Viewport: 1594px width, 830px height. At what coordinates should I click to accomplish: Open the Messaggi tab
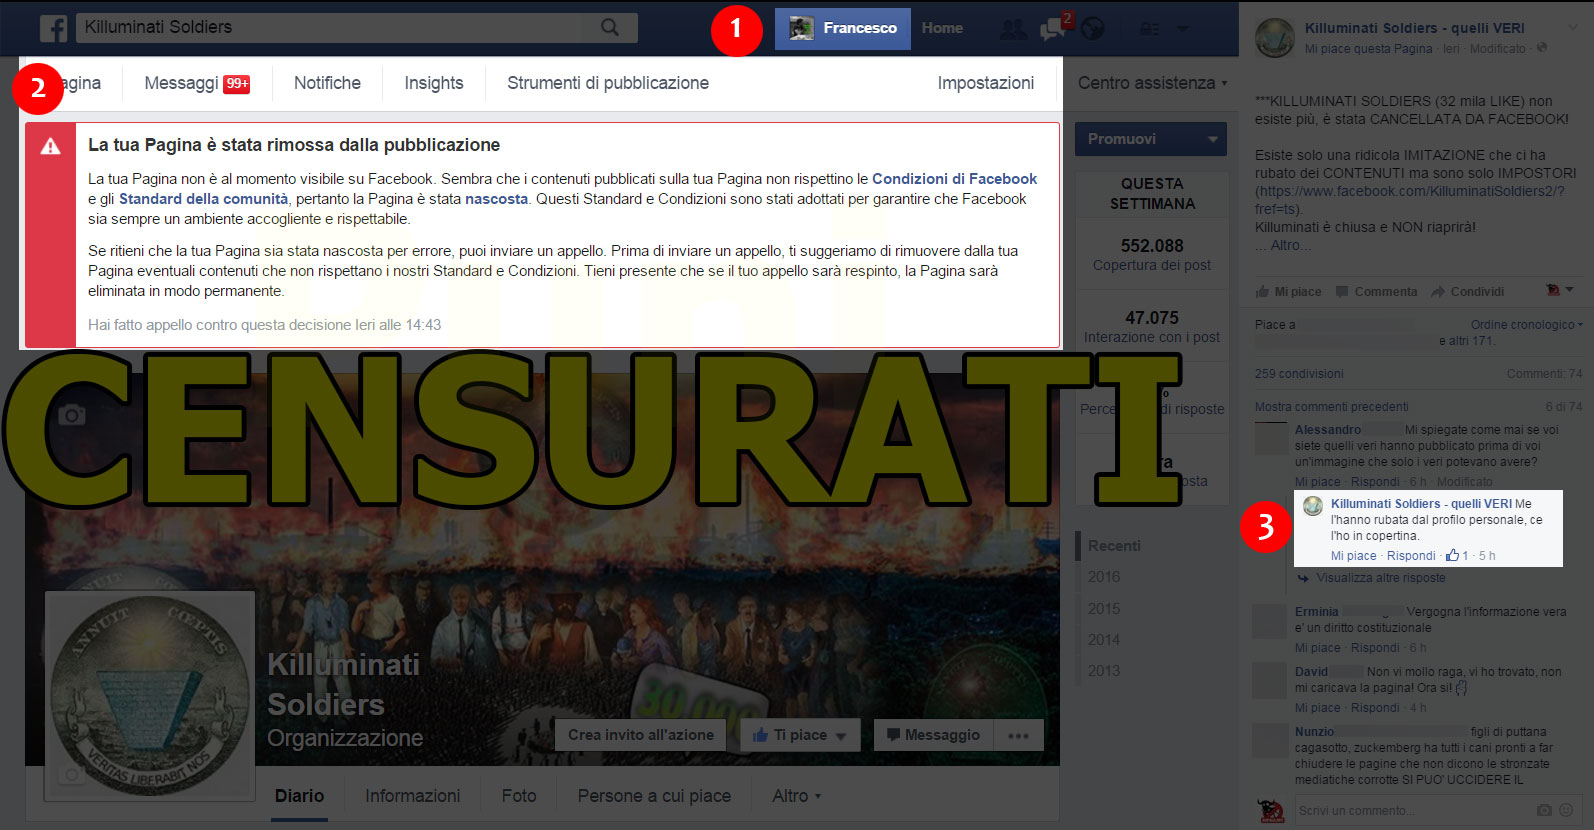click(x=197, y=83)
